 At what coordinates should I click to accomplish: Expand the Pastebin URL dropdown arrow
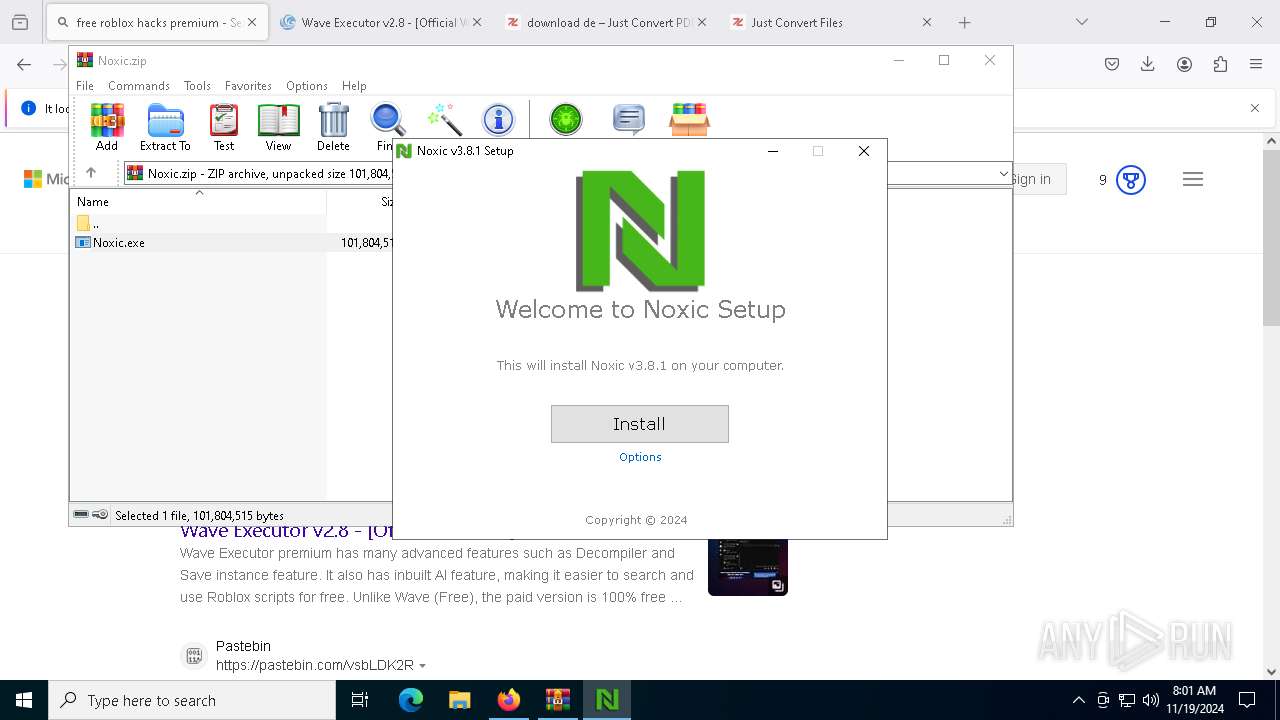[x=422, y=666]
